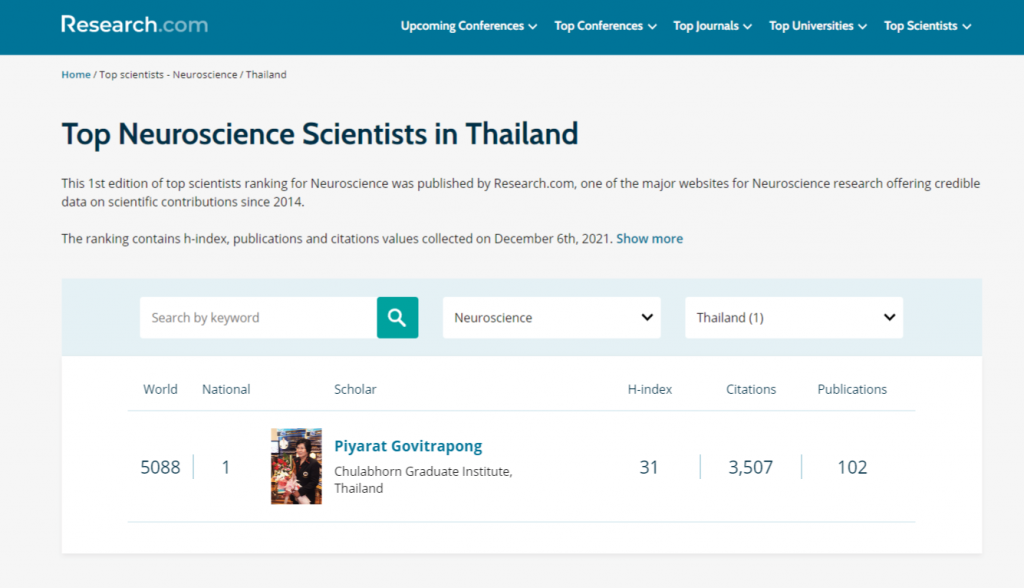Click the Search by keyword field

coord(258,318)
